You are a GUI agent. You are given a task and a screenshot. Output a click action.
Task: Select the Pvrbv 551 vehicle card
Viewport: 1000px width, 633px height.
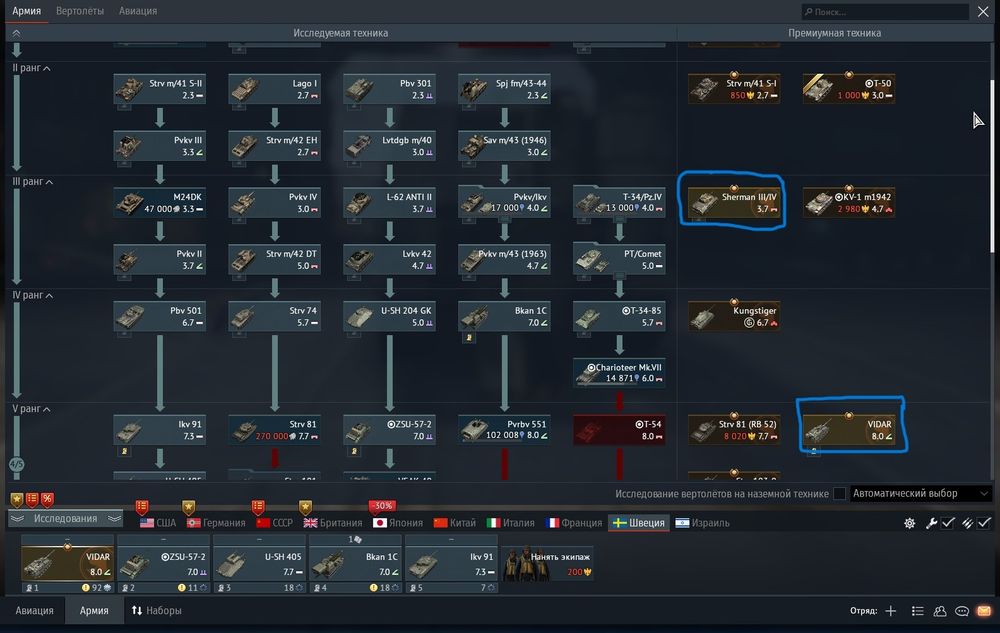(x=504, y=430)
